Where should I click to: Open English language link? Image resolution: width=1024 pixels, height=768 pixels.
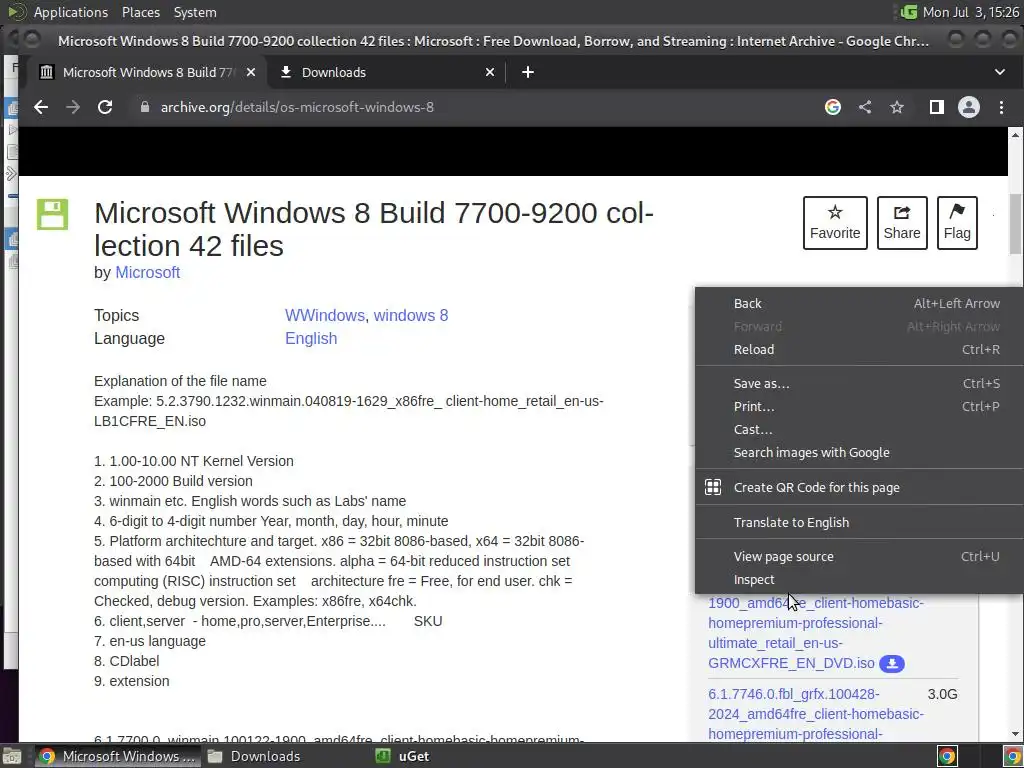tap(311, 338)
